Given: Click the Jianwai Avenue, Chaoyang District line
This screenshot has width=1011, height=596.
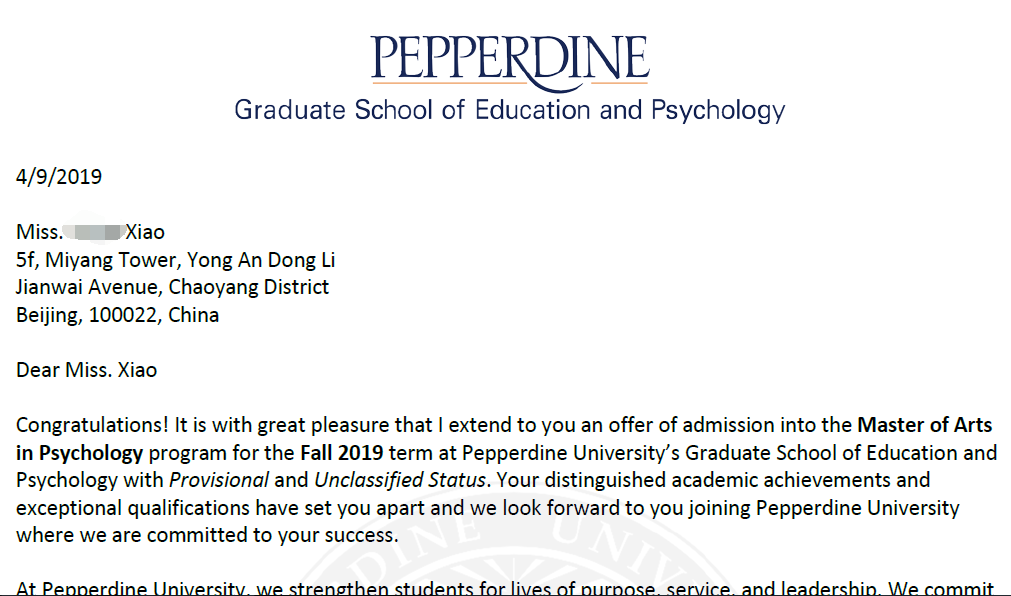Looking at the screenshot, I should [x=172, y=288].
